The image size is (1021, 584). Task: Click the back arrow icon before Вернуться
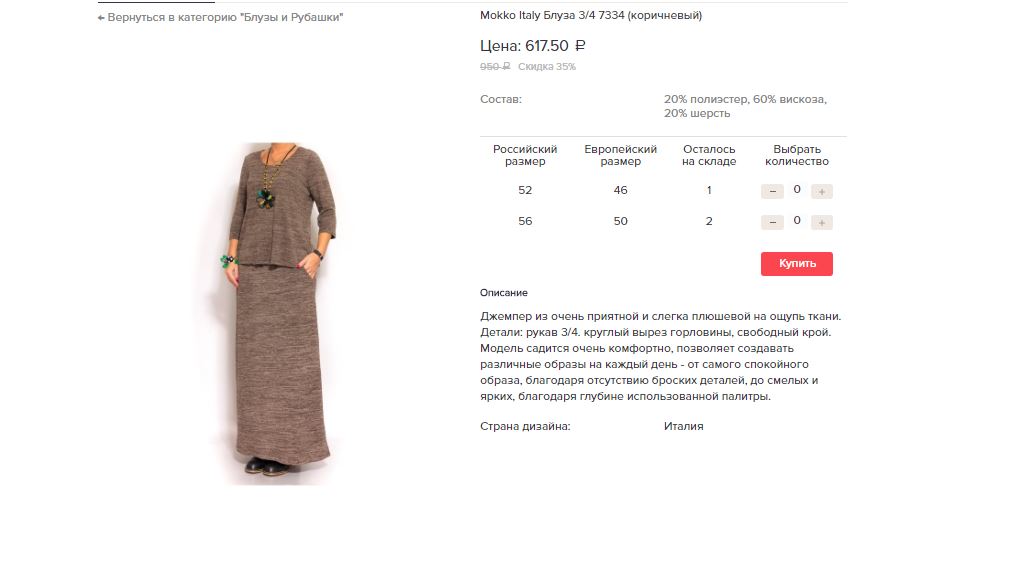coord(101,18)
